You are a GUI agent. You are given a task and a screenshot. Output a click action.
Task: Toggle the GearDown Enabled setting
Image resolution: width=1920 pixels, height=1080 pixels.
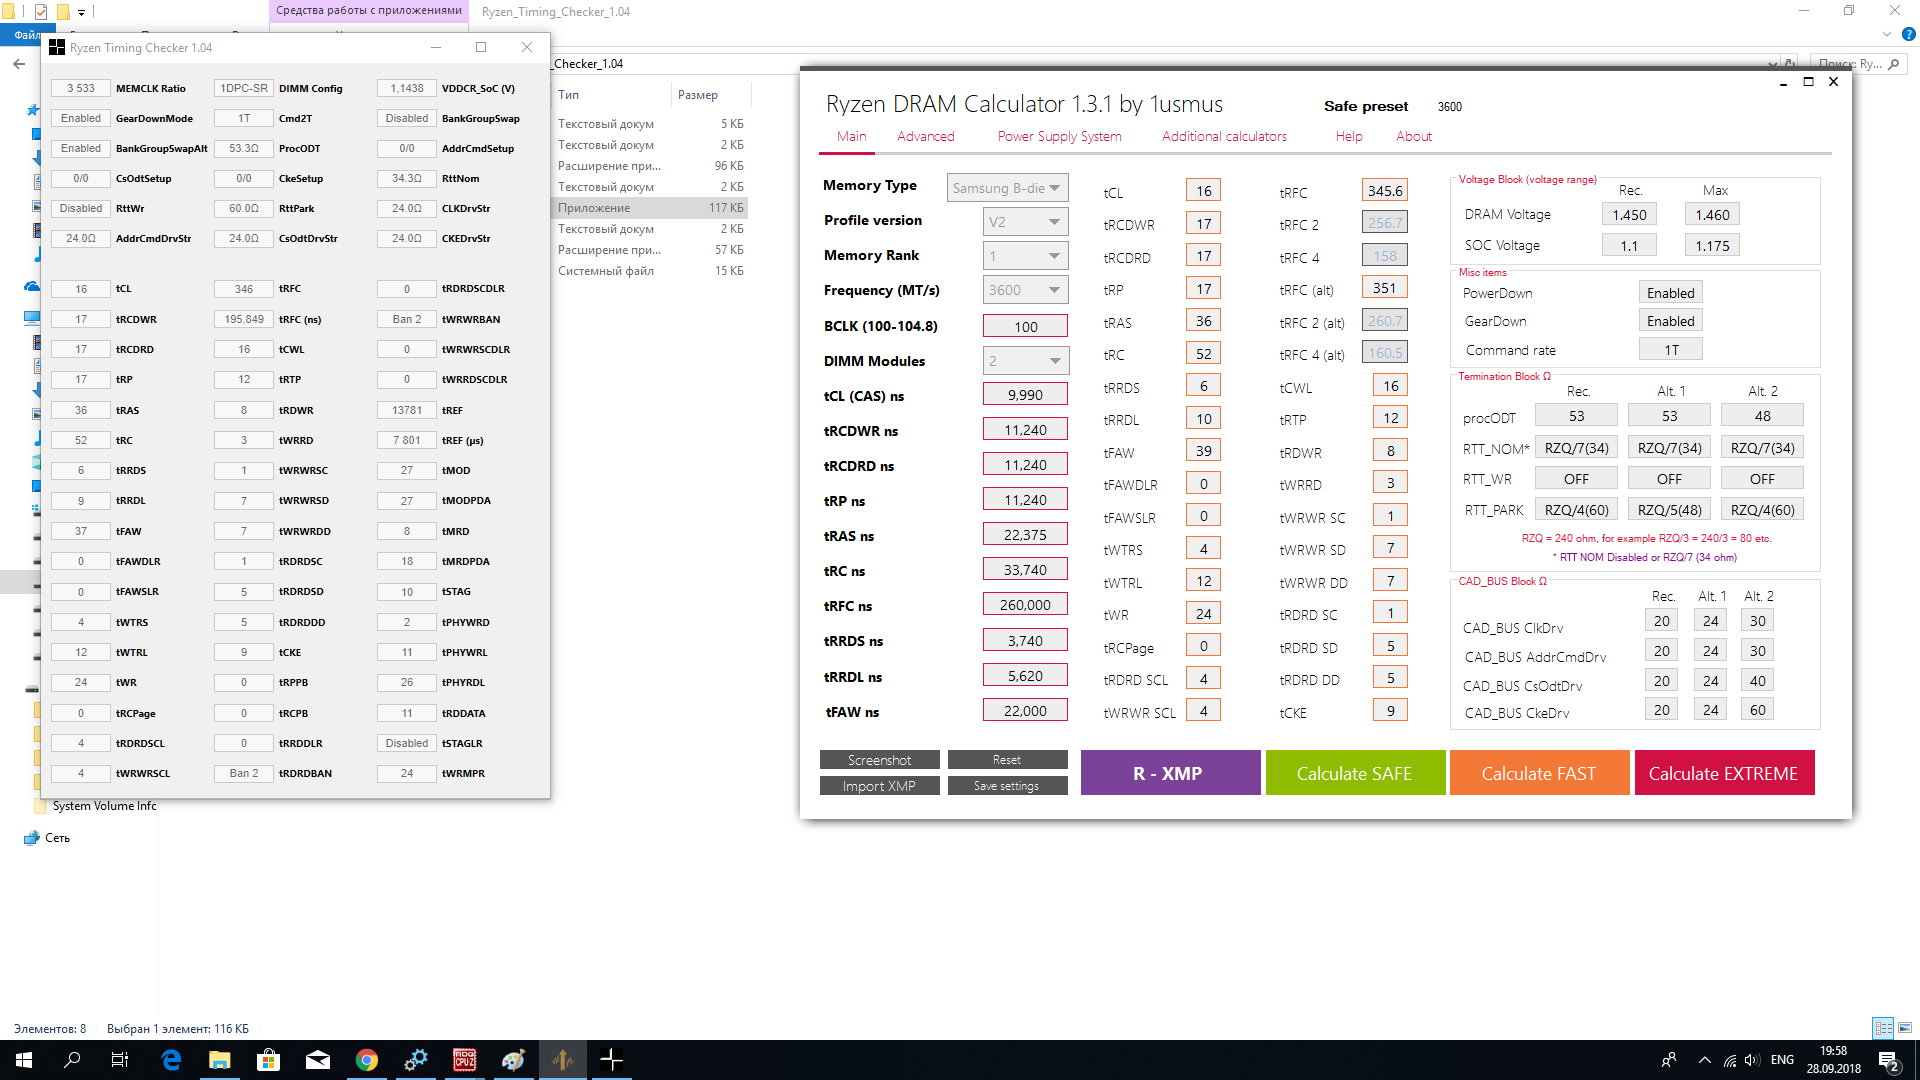click(x=1670, y=321)
